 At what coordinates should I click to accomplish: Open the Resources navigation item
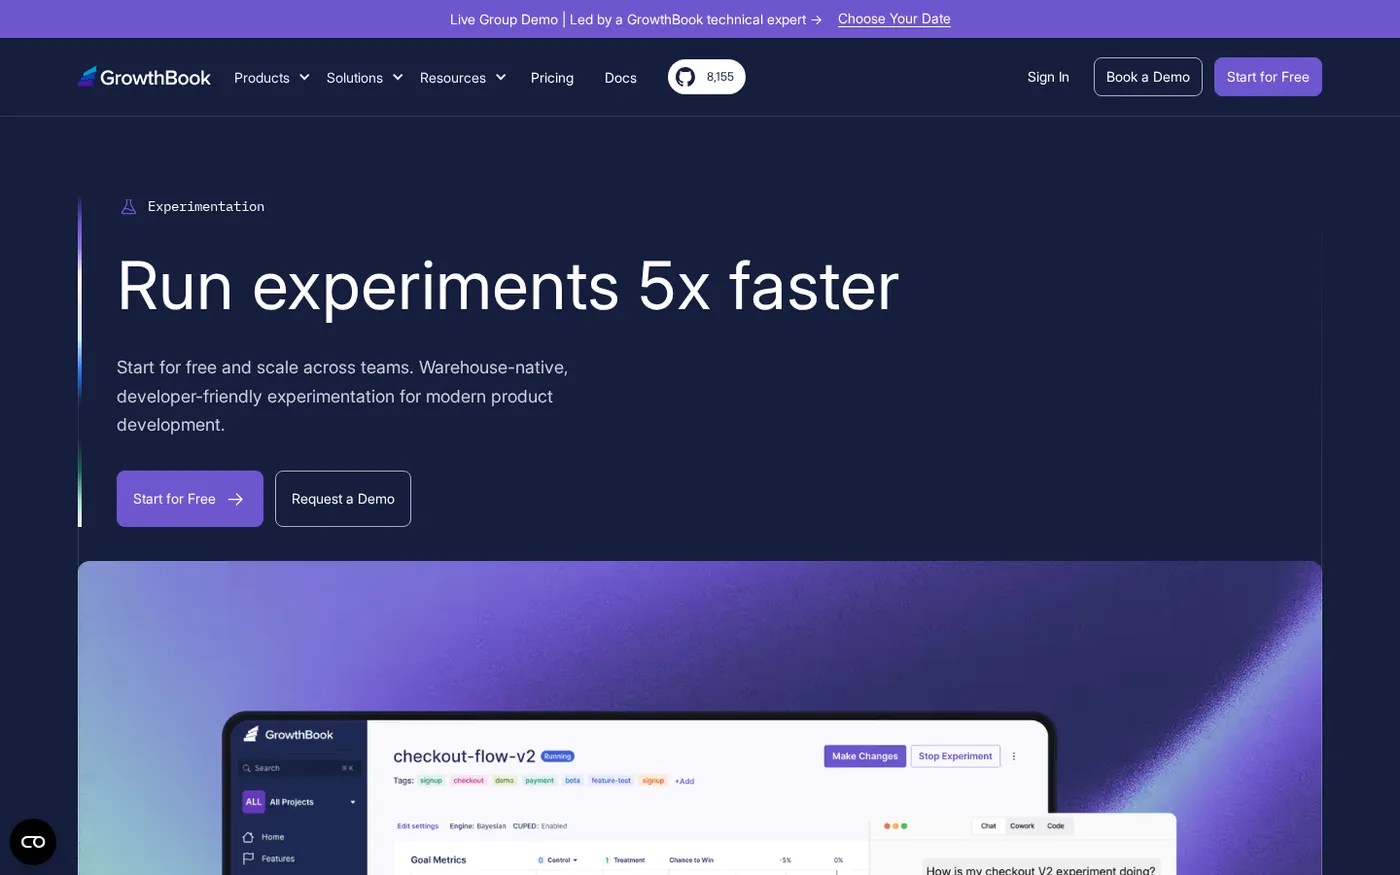click(x=453, y=78)
